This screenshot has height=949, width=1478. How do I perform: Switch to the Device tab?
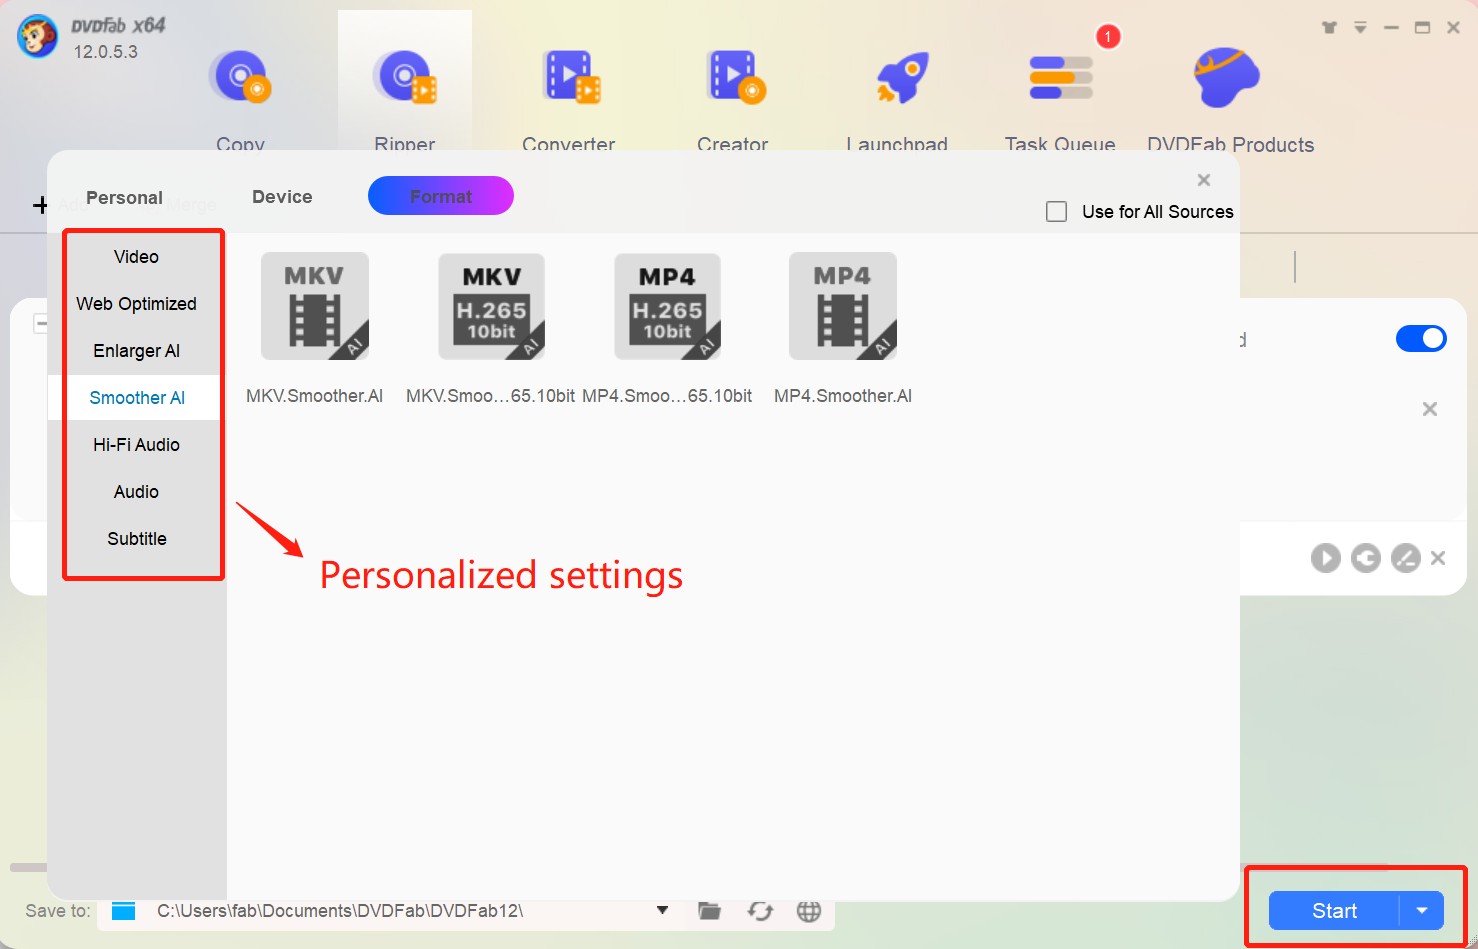(x=282, y=197)
